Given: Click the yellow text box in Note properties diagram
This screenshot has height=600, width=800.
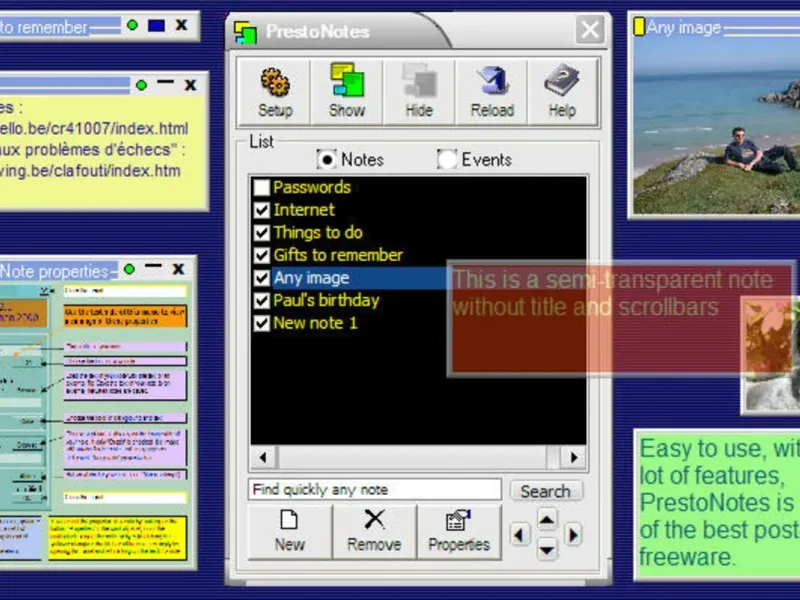Looking at the screenshot, I should click(117, 538).
